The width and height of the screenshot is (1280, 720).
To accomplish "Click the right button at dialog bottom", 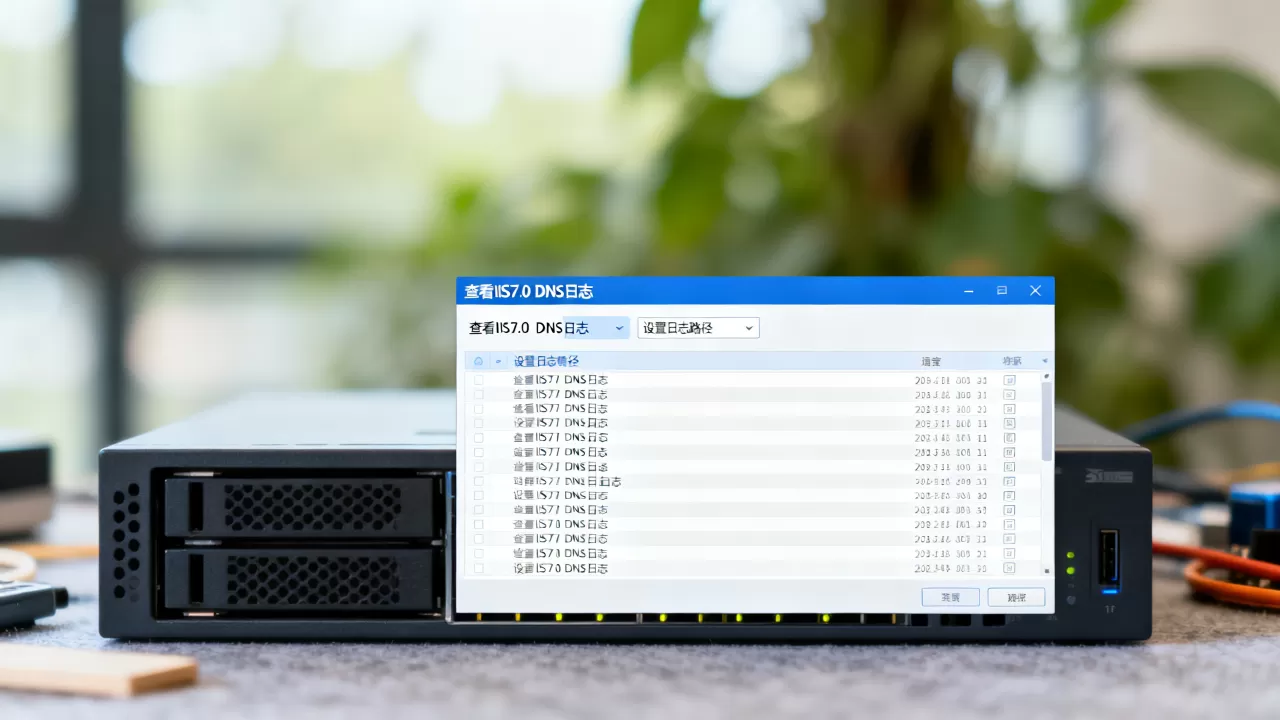I will click(1016, 597).
